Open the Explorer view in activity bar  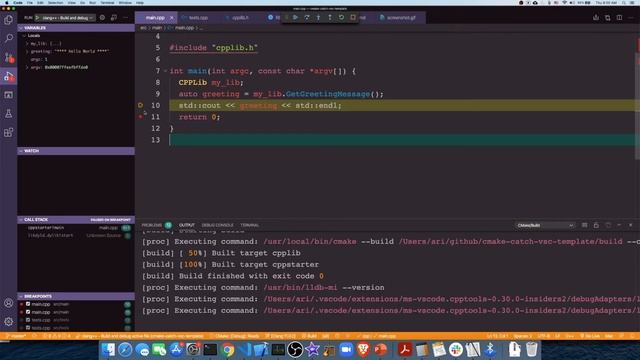[8, 20]
